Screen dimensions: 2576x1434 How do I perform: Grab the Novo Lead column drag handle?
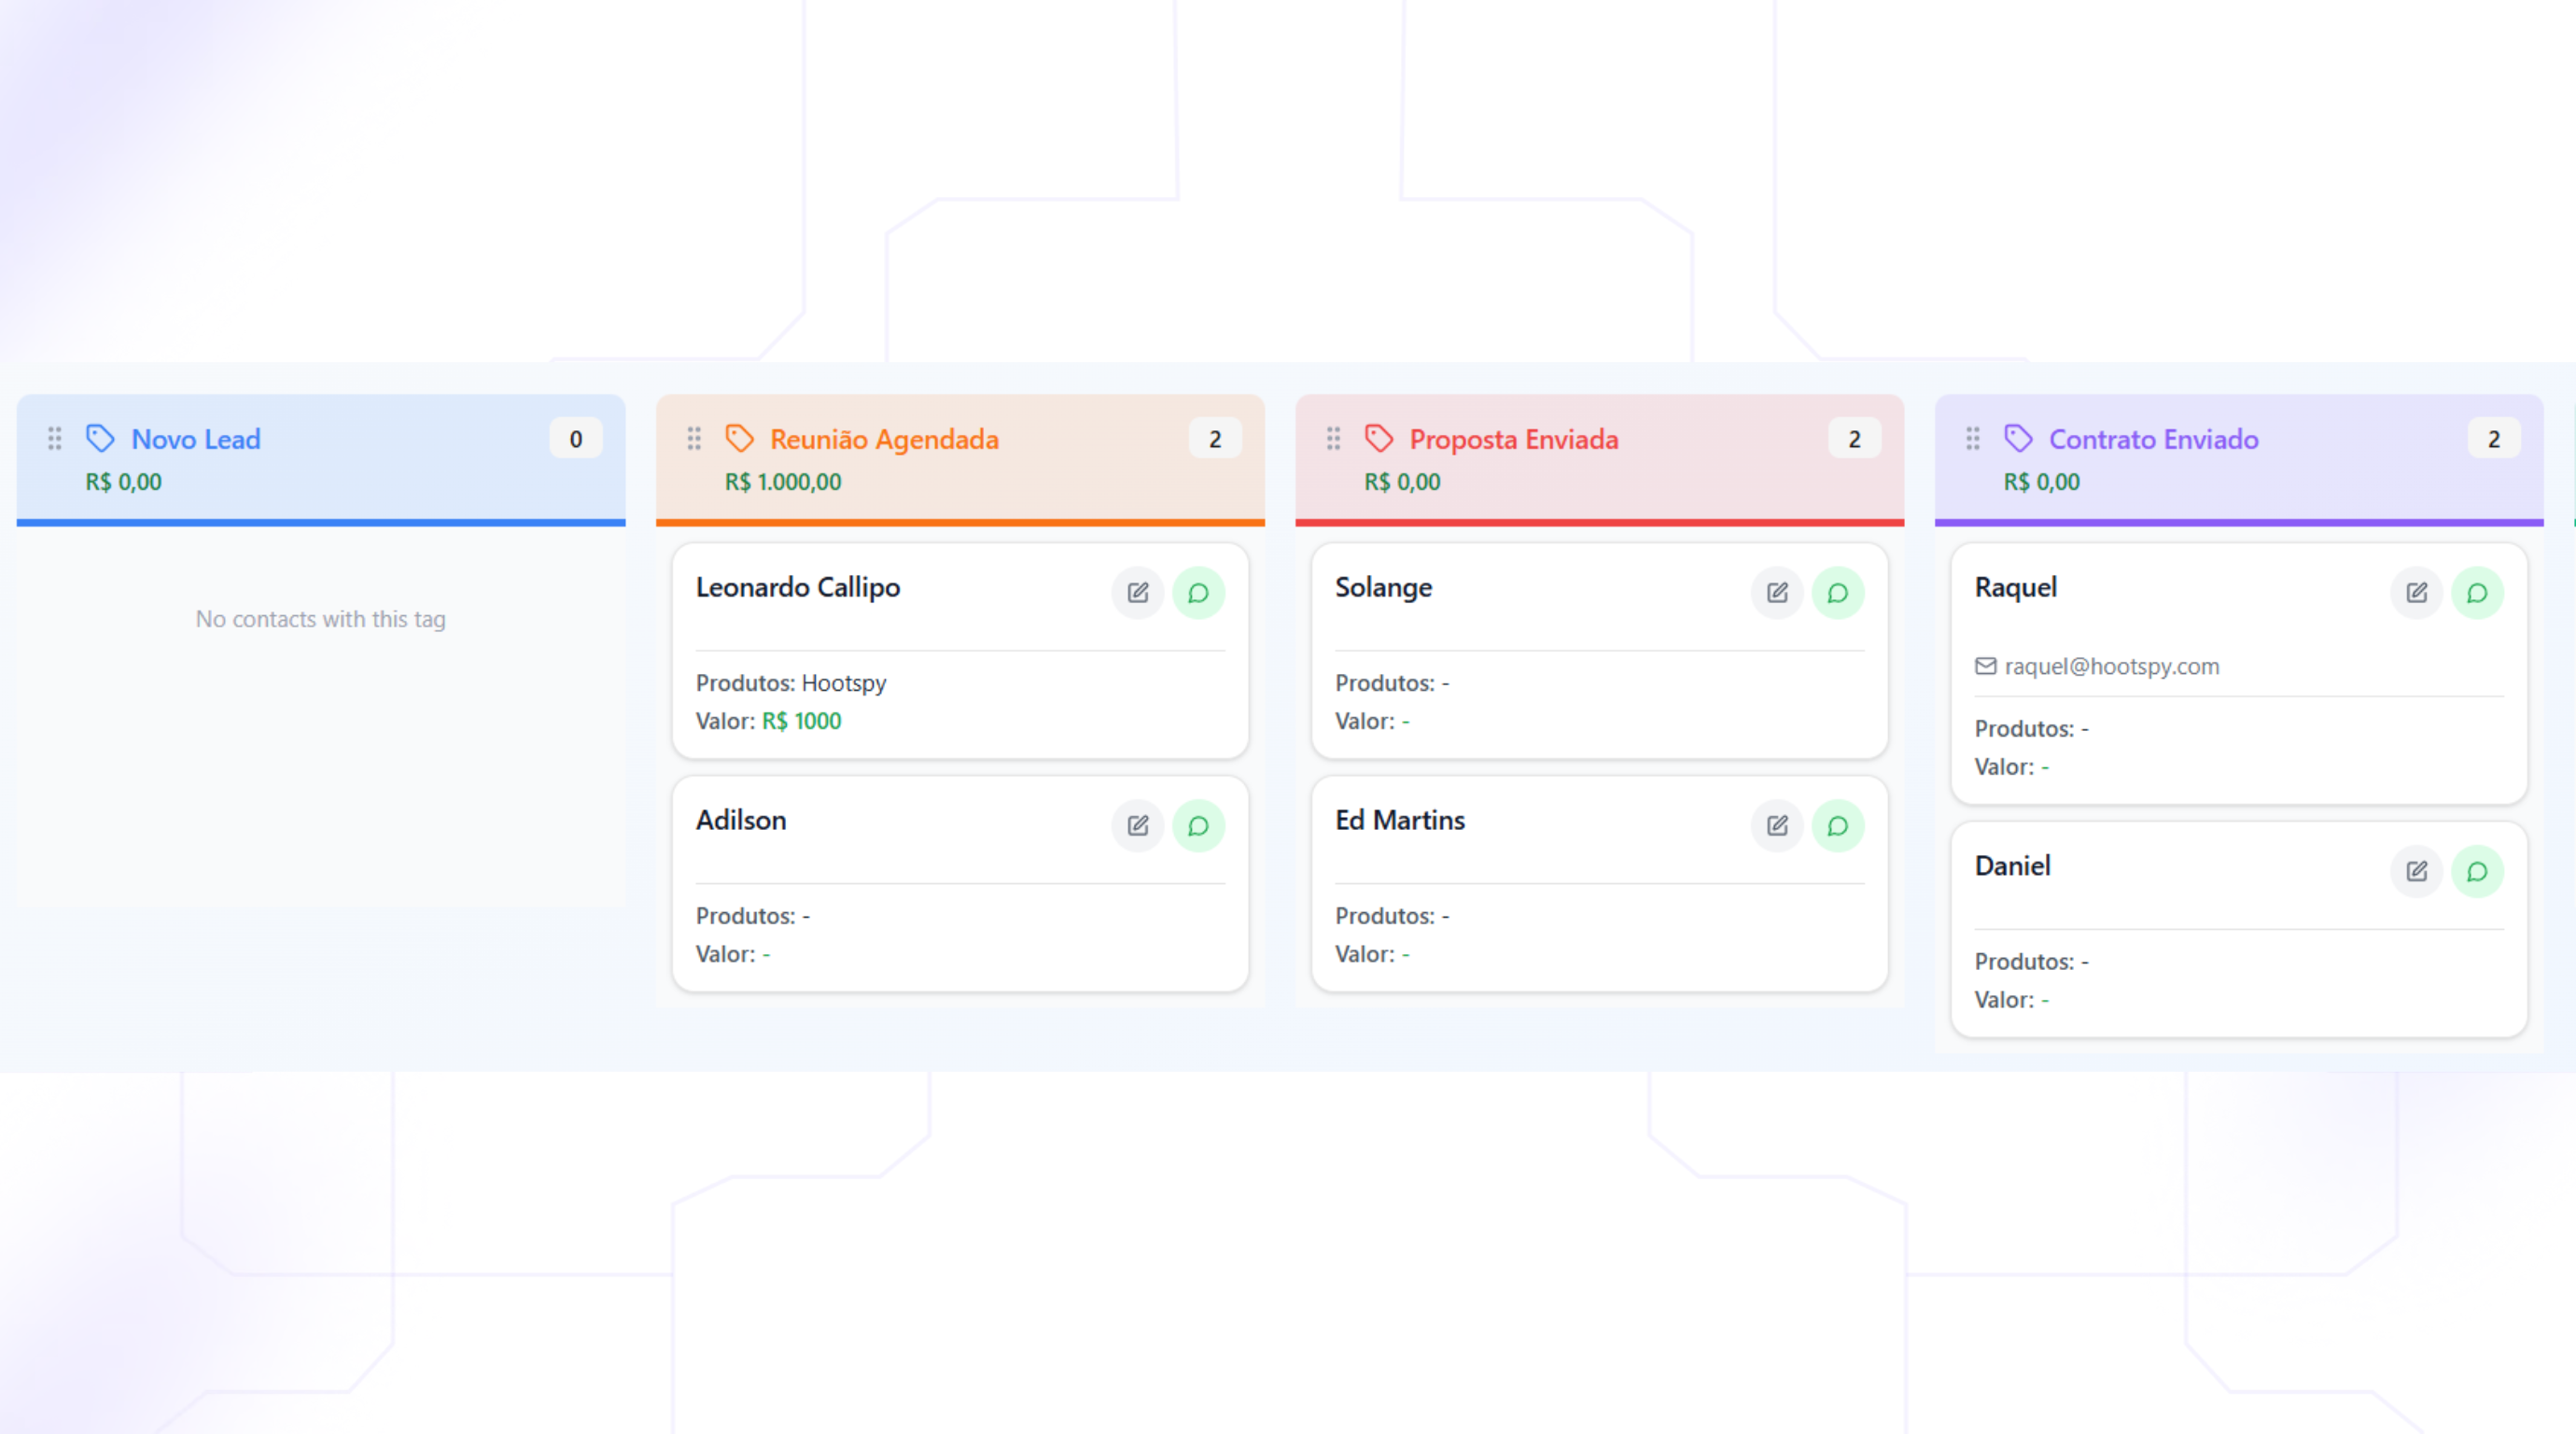55,439
